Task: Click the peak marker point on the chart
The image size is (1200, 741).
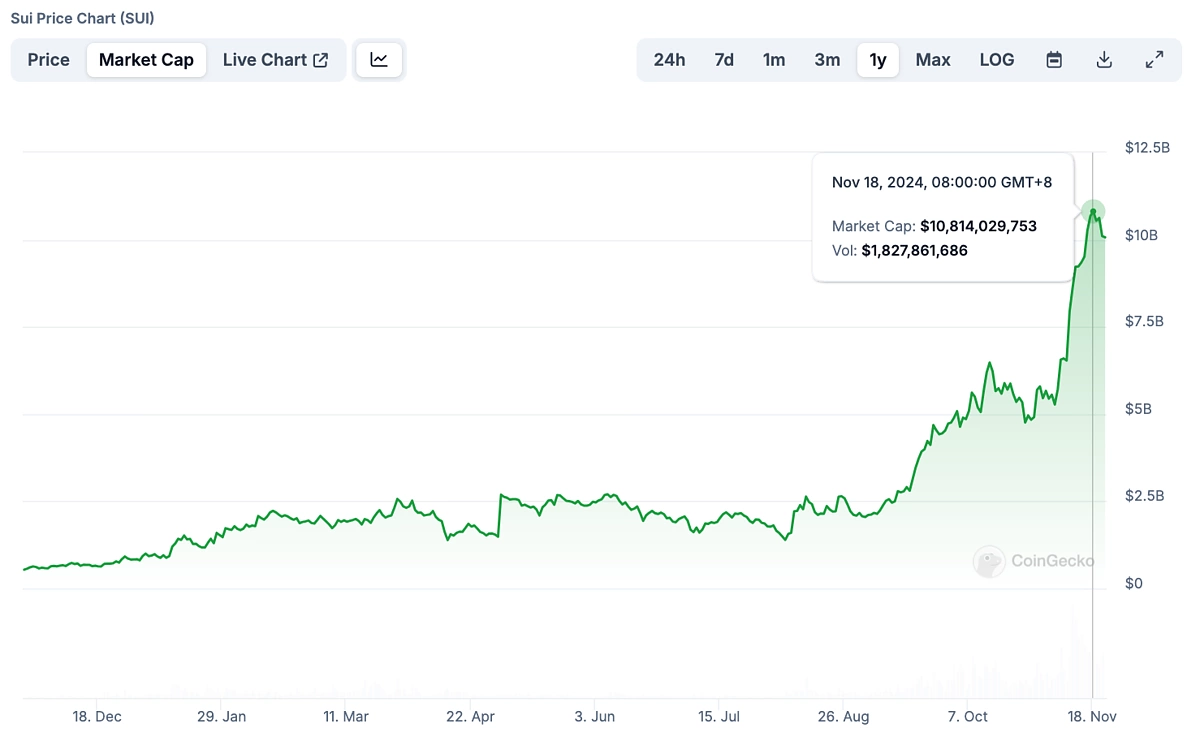Action: coord(1092,210)
